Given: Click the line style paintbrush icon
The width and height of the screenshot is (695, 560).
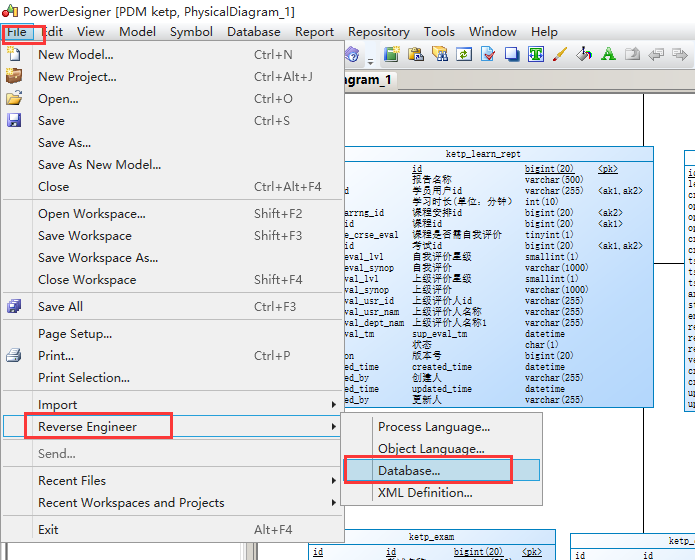Looking at the screenshot, I should click(x=560, y=54).
